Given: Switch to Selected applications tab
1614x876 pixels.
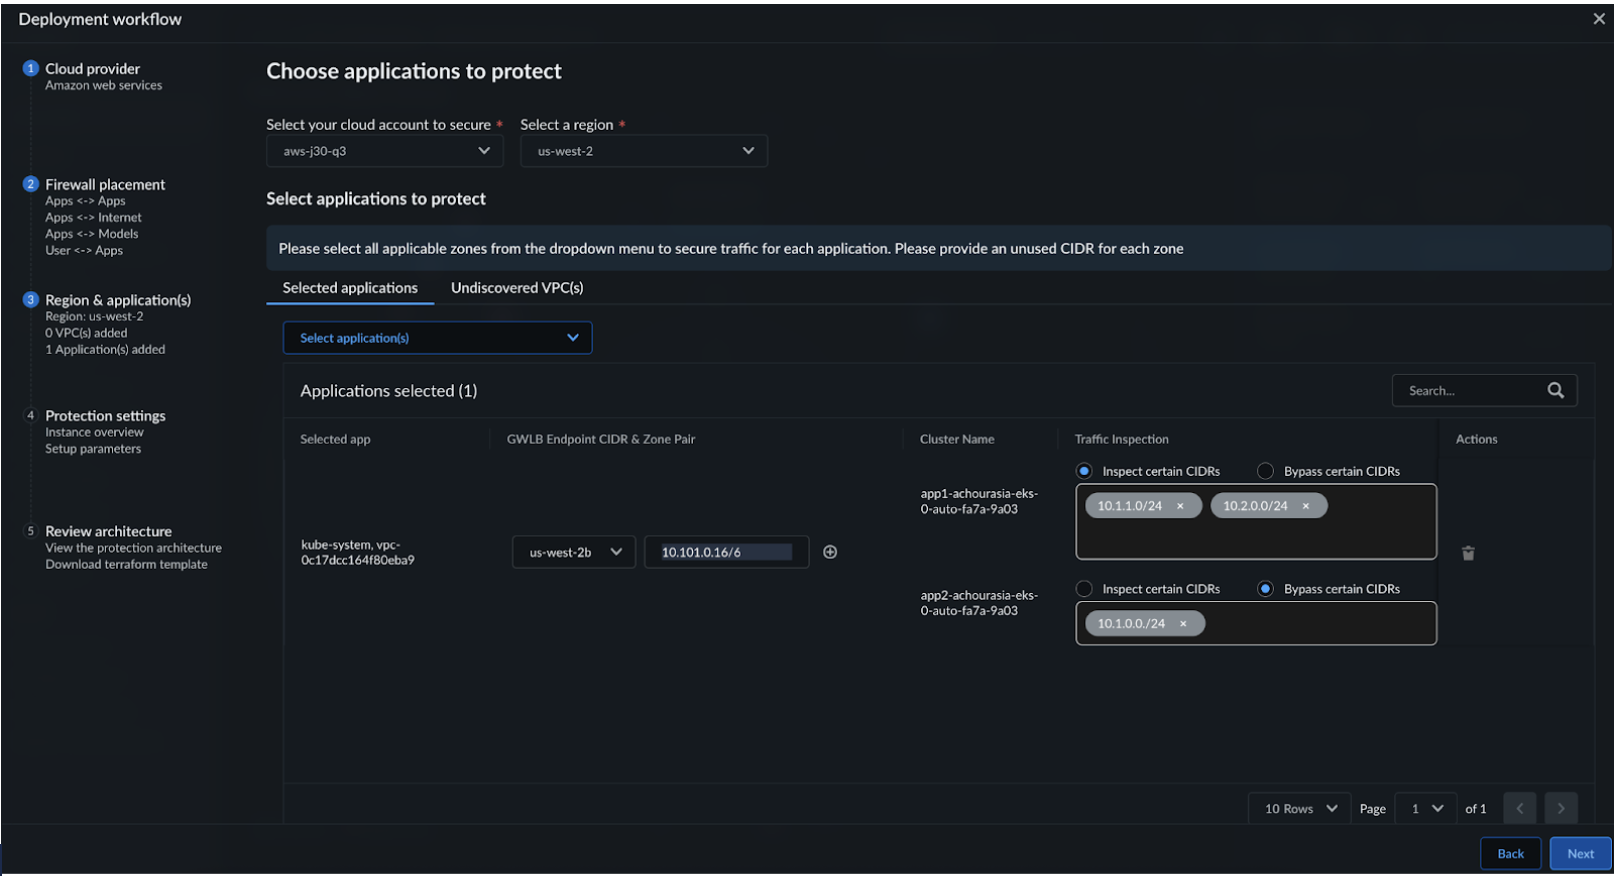Looking at the screenshot, I should coord(350,288).
